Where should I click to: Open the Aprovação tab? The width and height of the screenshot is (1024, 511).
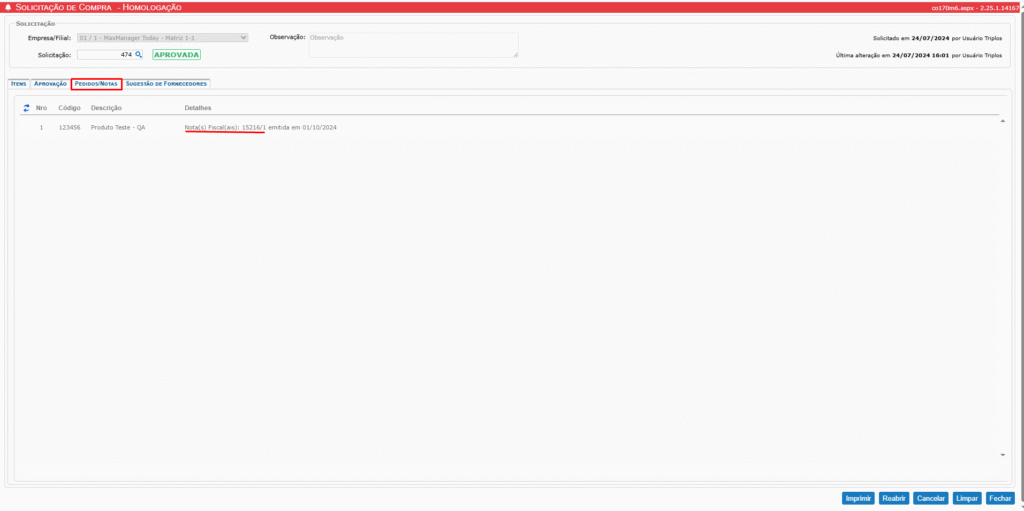50,84
